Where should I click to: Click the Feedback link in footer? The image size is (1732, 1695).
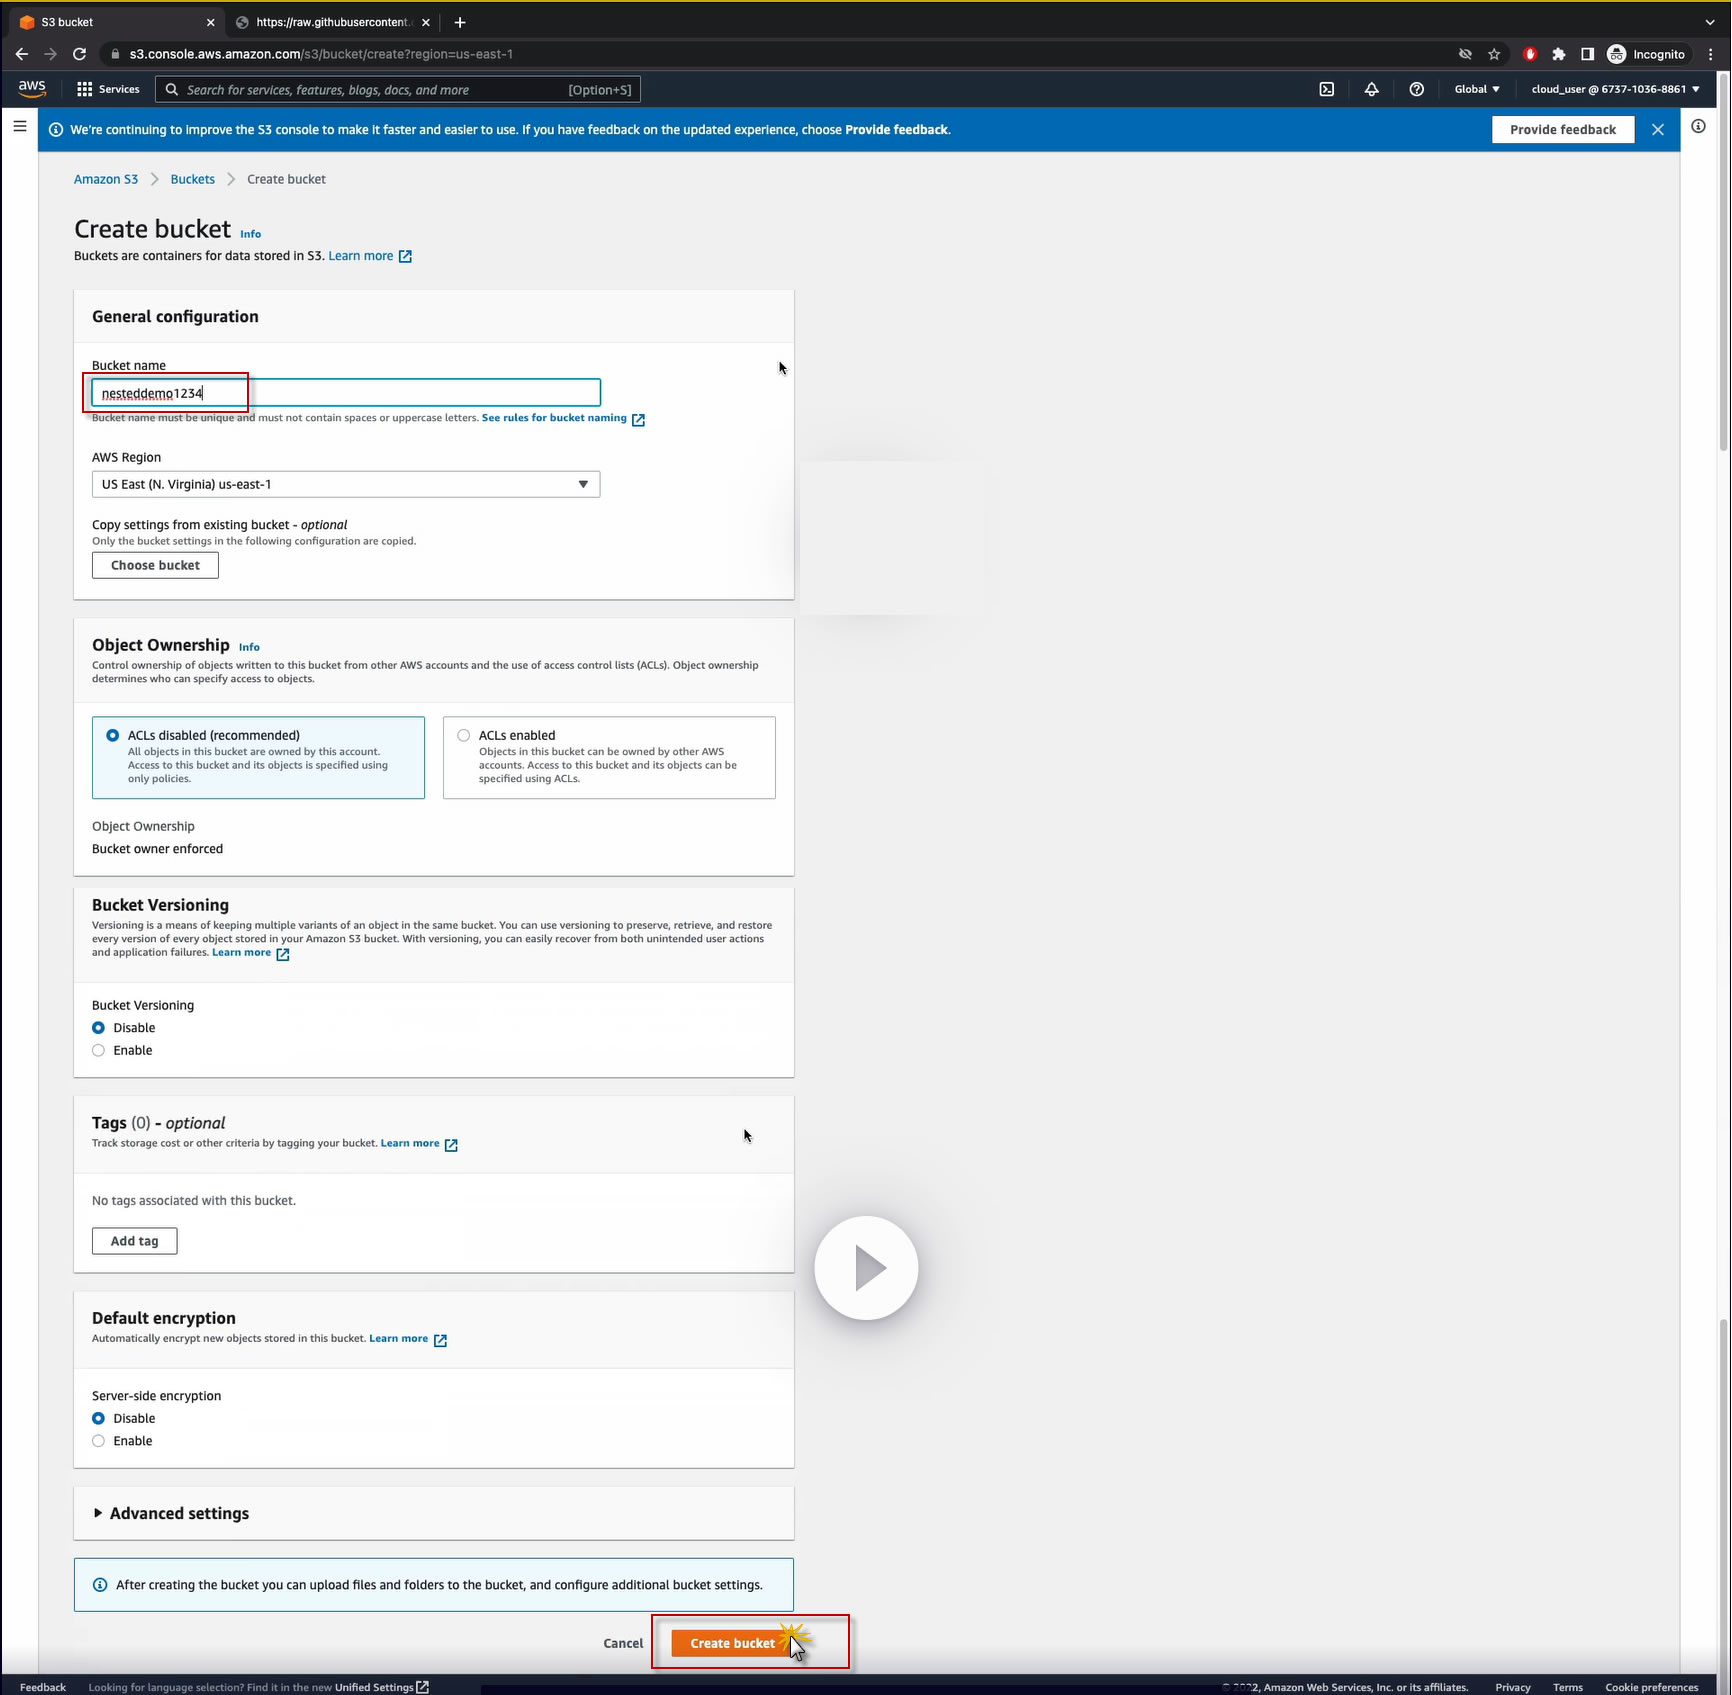pyautogui.click(x=43, y=1687)
